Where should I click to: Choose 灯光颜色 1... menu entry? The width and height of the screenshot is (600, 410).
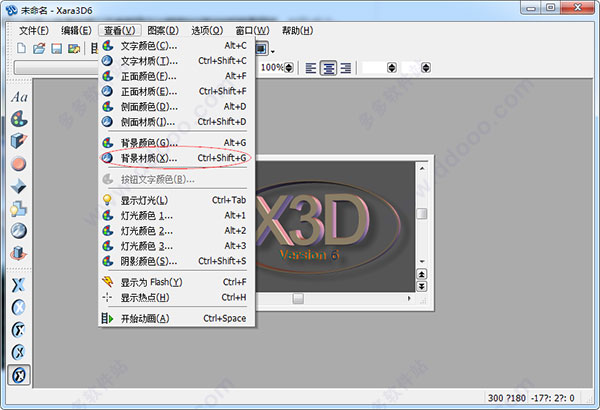176,216
